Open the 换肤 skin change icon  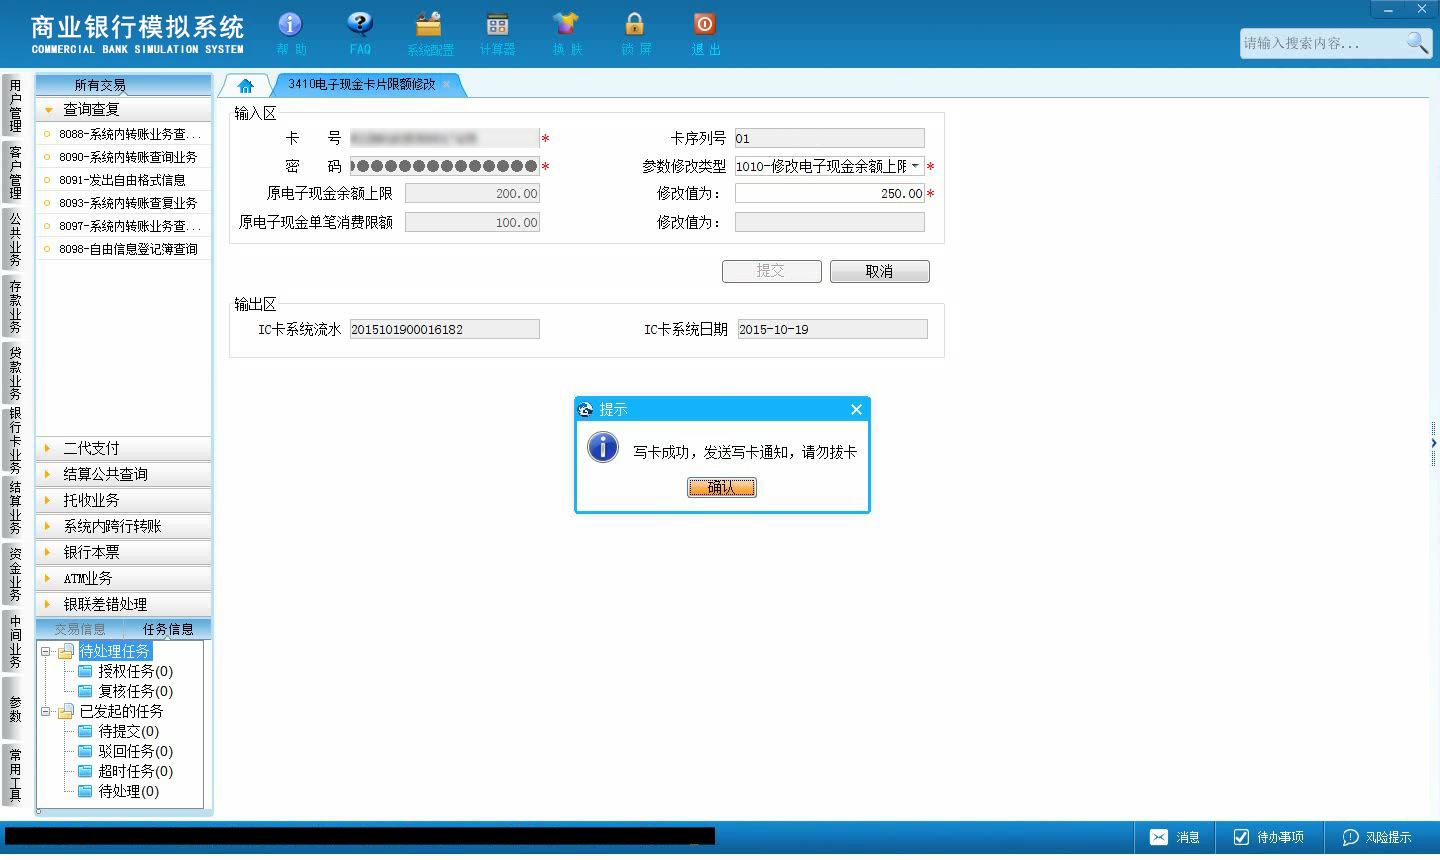566,24
